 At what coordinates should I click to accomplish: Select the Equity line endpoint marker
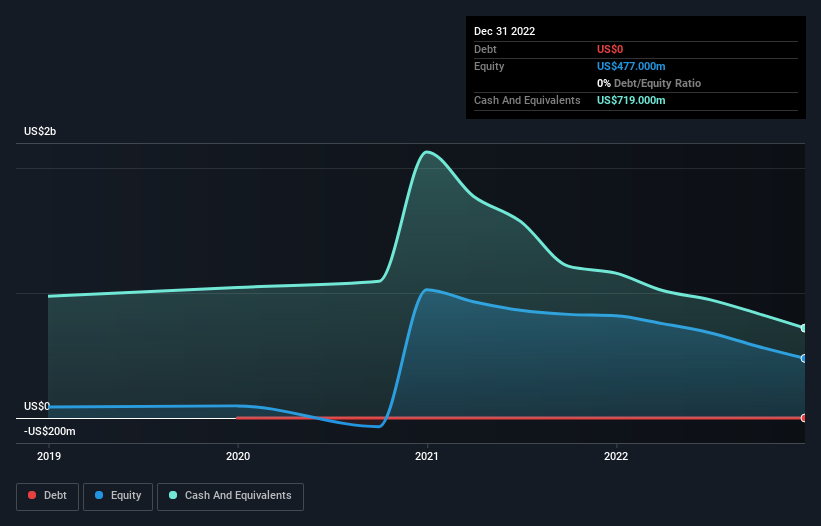(804, 359)
